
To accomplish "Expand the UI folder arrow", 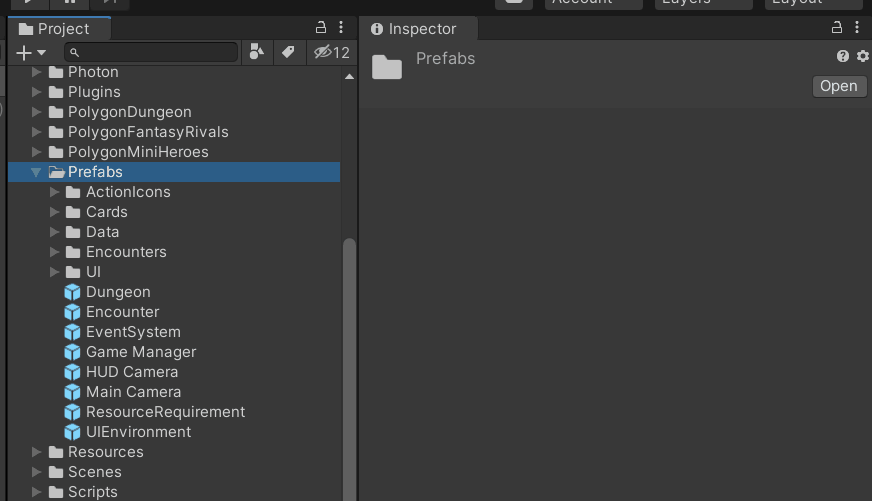I will tap(54, 272).
